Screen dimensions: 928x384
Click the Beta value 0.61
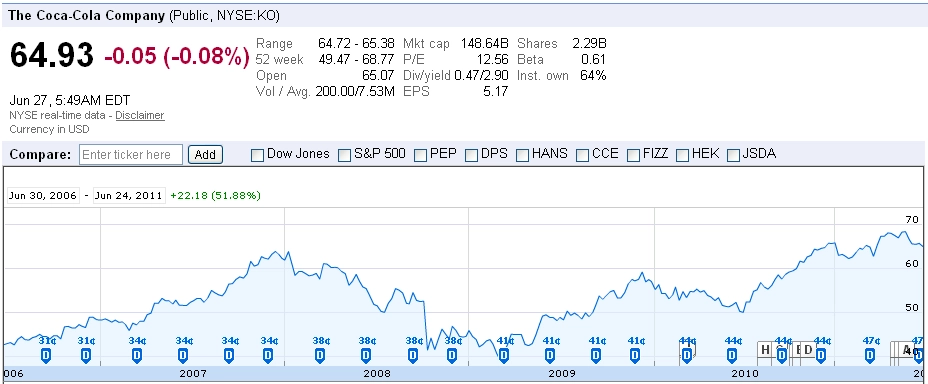594,60
